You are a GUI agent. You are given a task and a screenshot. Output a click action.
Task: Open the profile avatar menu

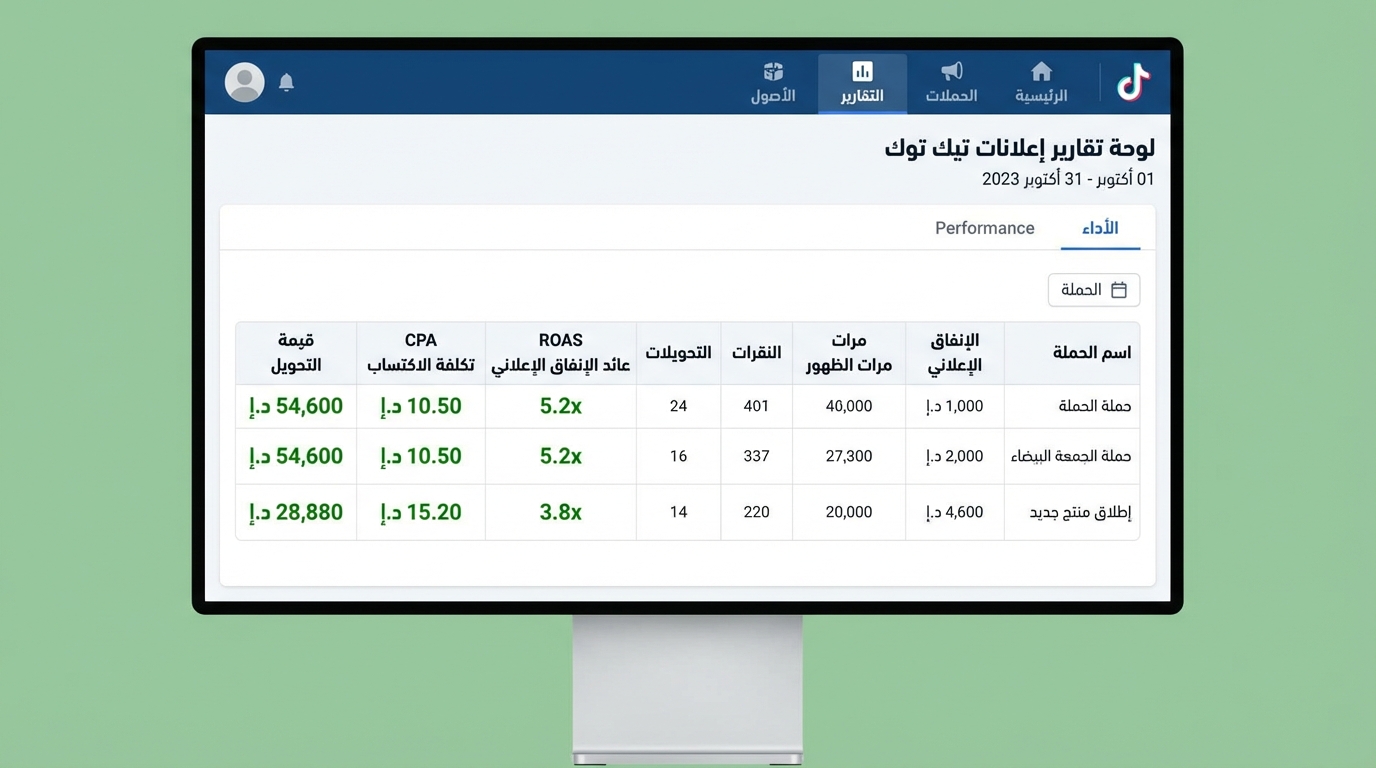pos(244,83)
